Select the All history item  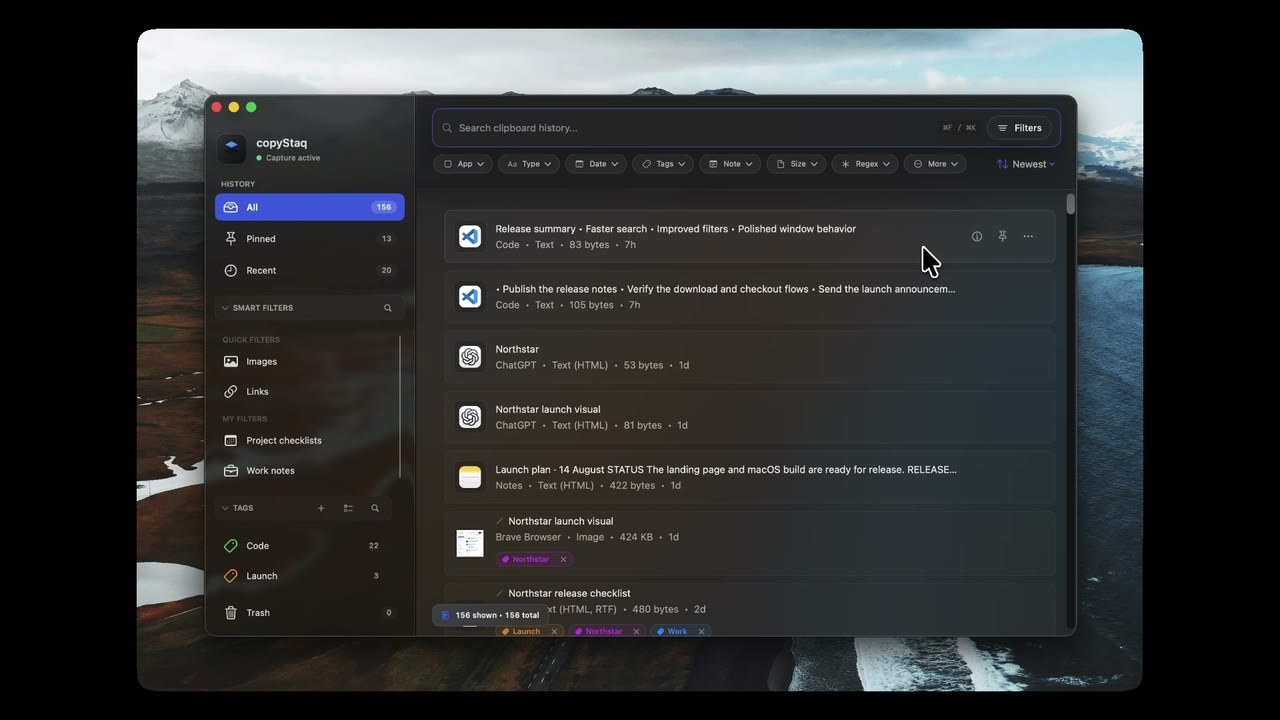tap(310, 207)
